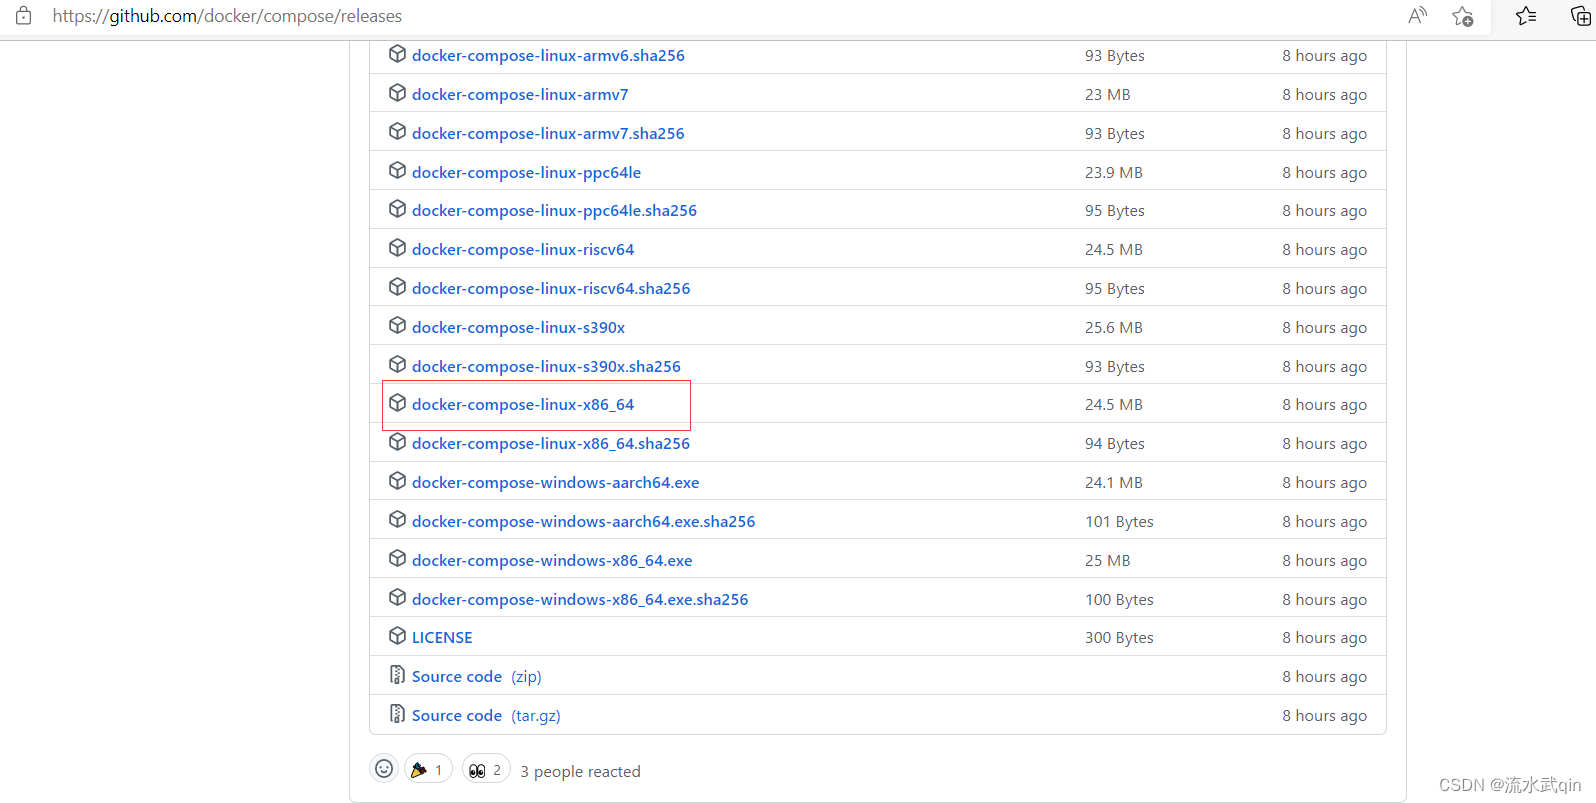Viewport: 1596px width, 803px height.
Task: Open the LICENSE asset link
Action: pos(442,638)
